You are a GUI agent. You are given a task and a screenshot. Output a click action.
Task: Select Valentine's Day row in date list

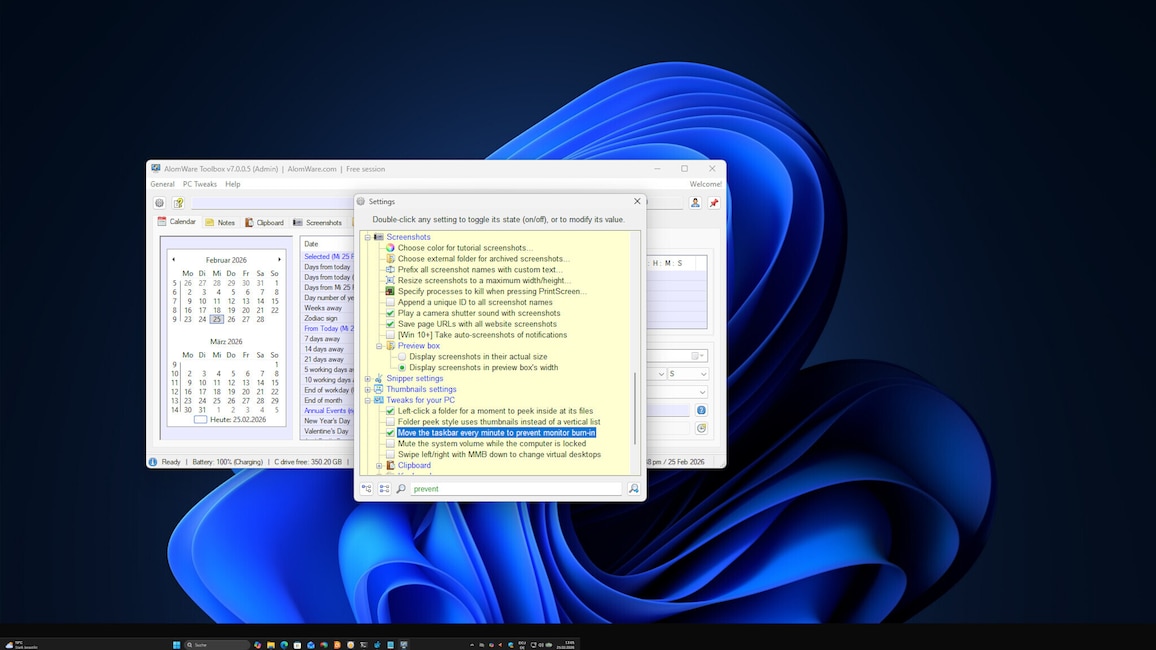[327, 431]
